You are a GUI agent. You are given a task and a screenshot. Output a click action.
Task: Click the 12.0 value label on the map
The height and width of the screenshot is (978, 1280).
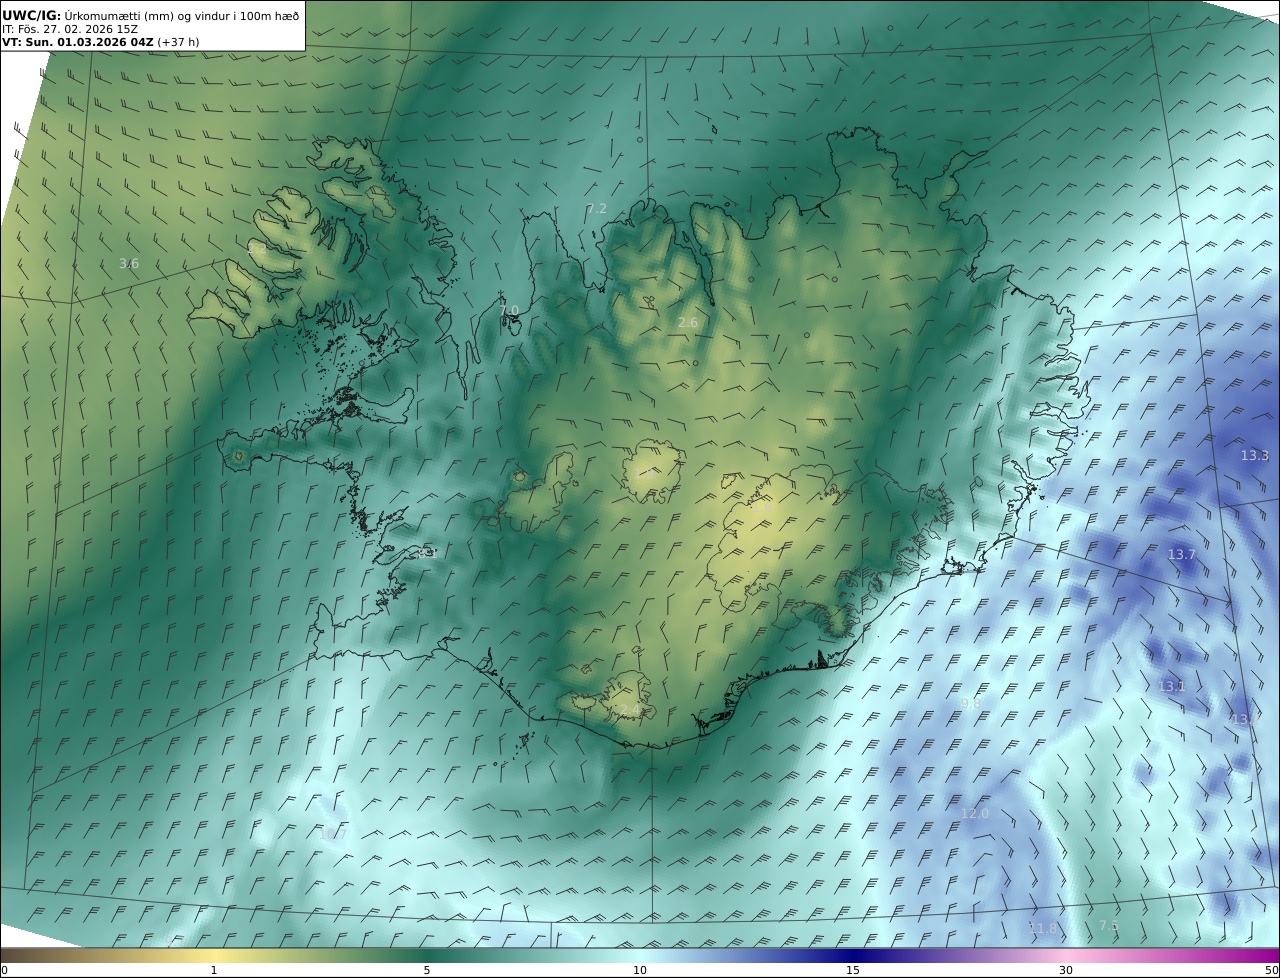coord(974,813)
